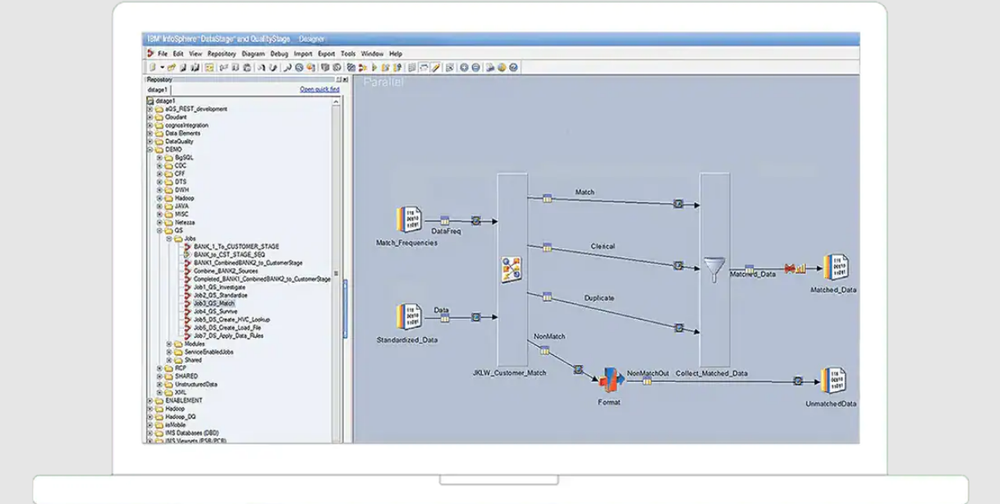Viewport: 1000px width, 504px height.
Task: Expand the Cloudant folder node
Action: click(151, 117)
